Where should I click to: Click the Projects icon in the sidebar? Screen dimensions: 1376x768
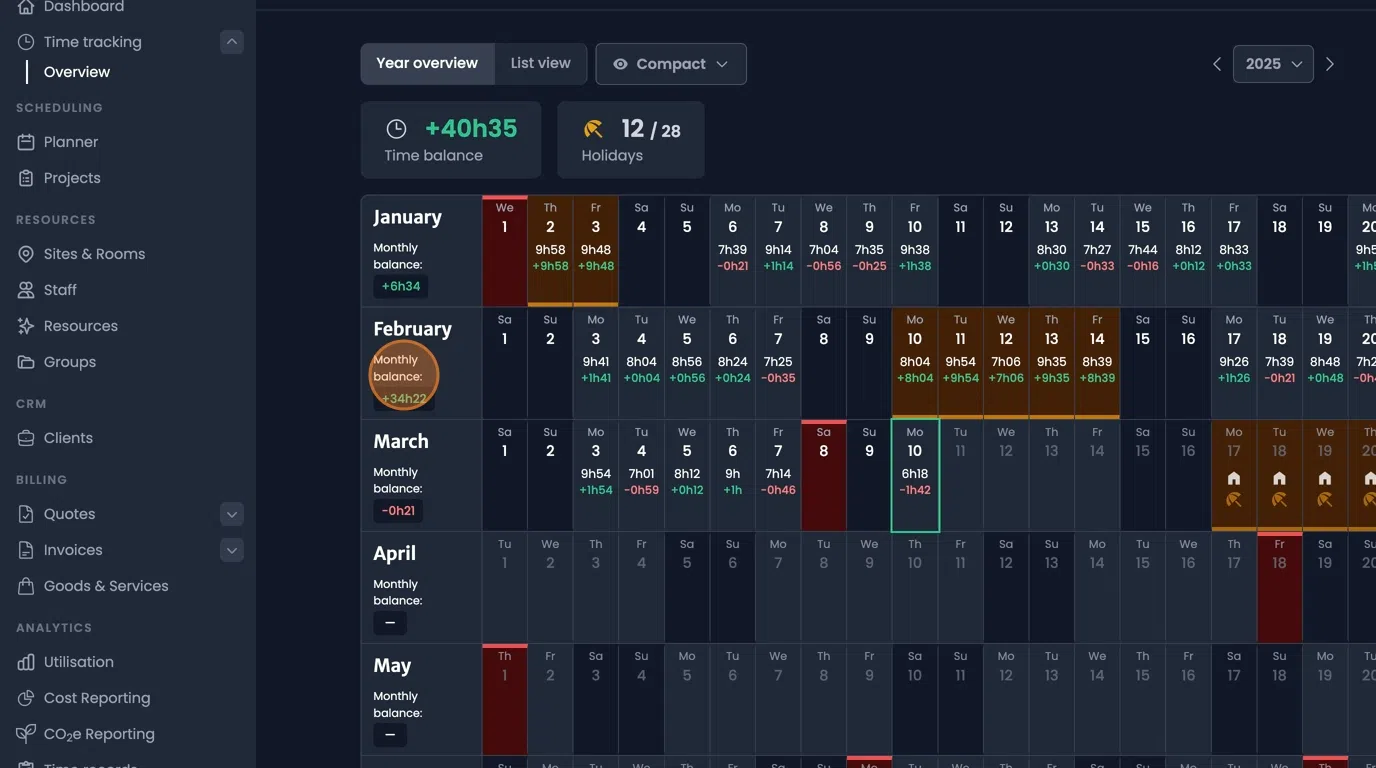pos(24,177)
